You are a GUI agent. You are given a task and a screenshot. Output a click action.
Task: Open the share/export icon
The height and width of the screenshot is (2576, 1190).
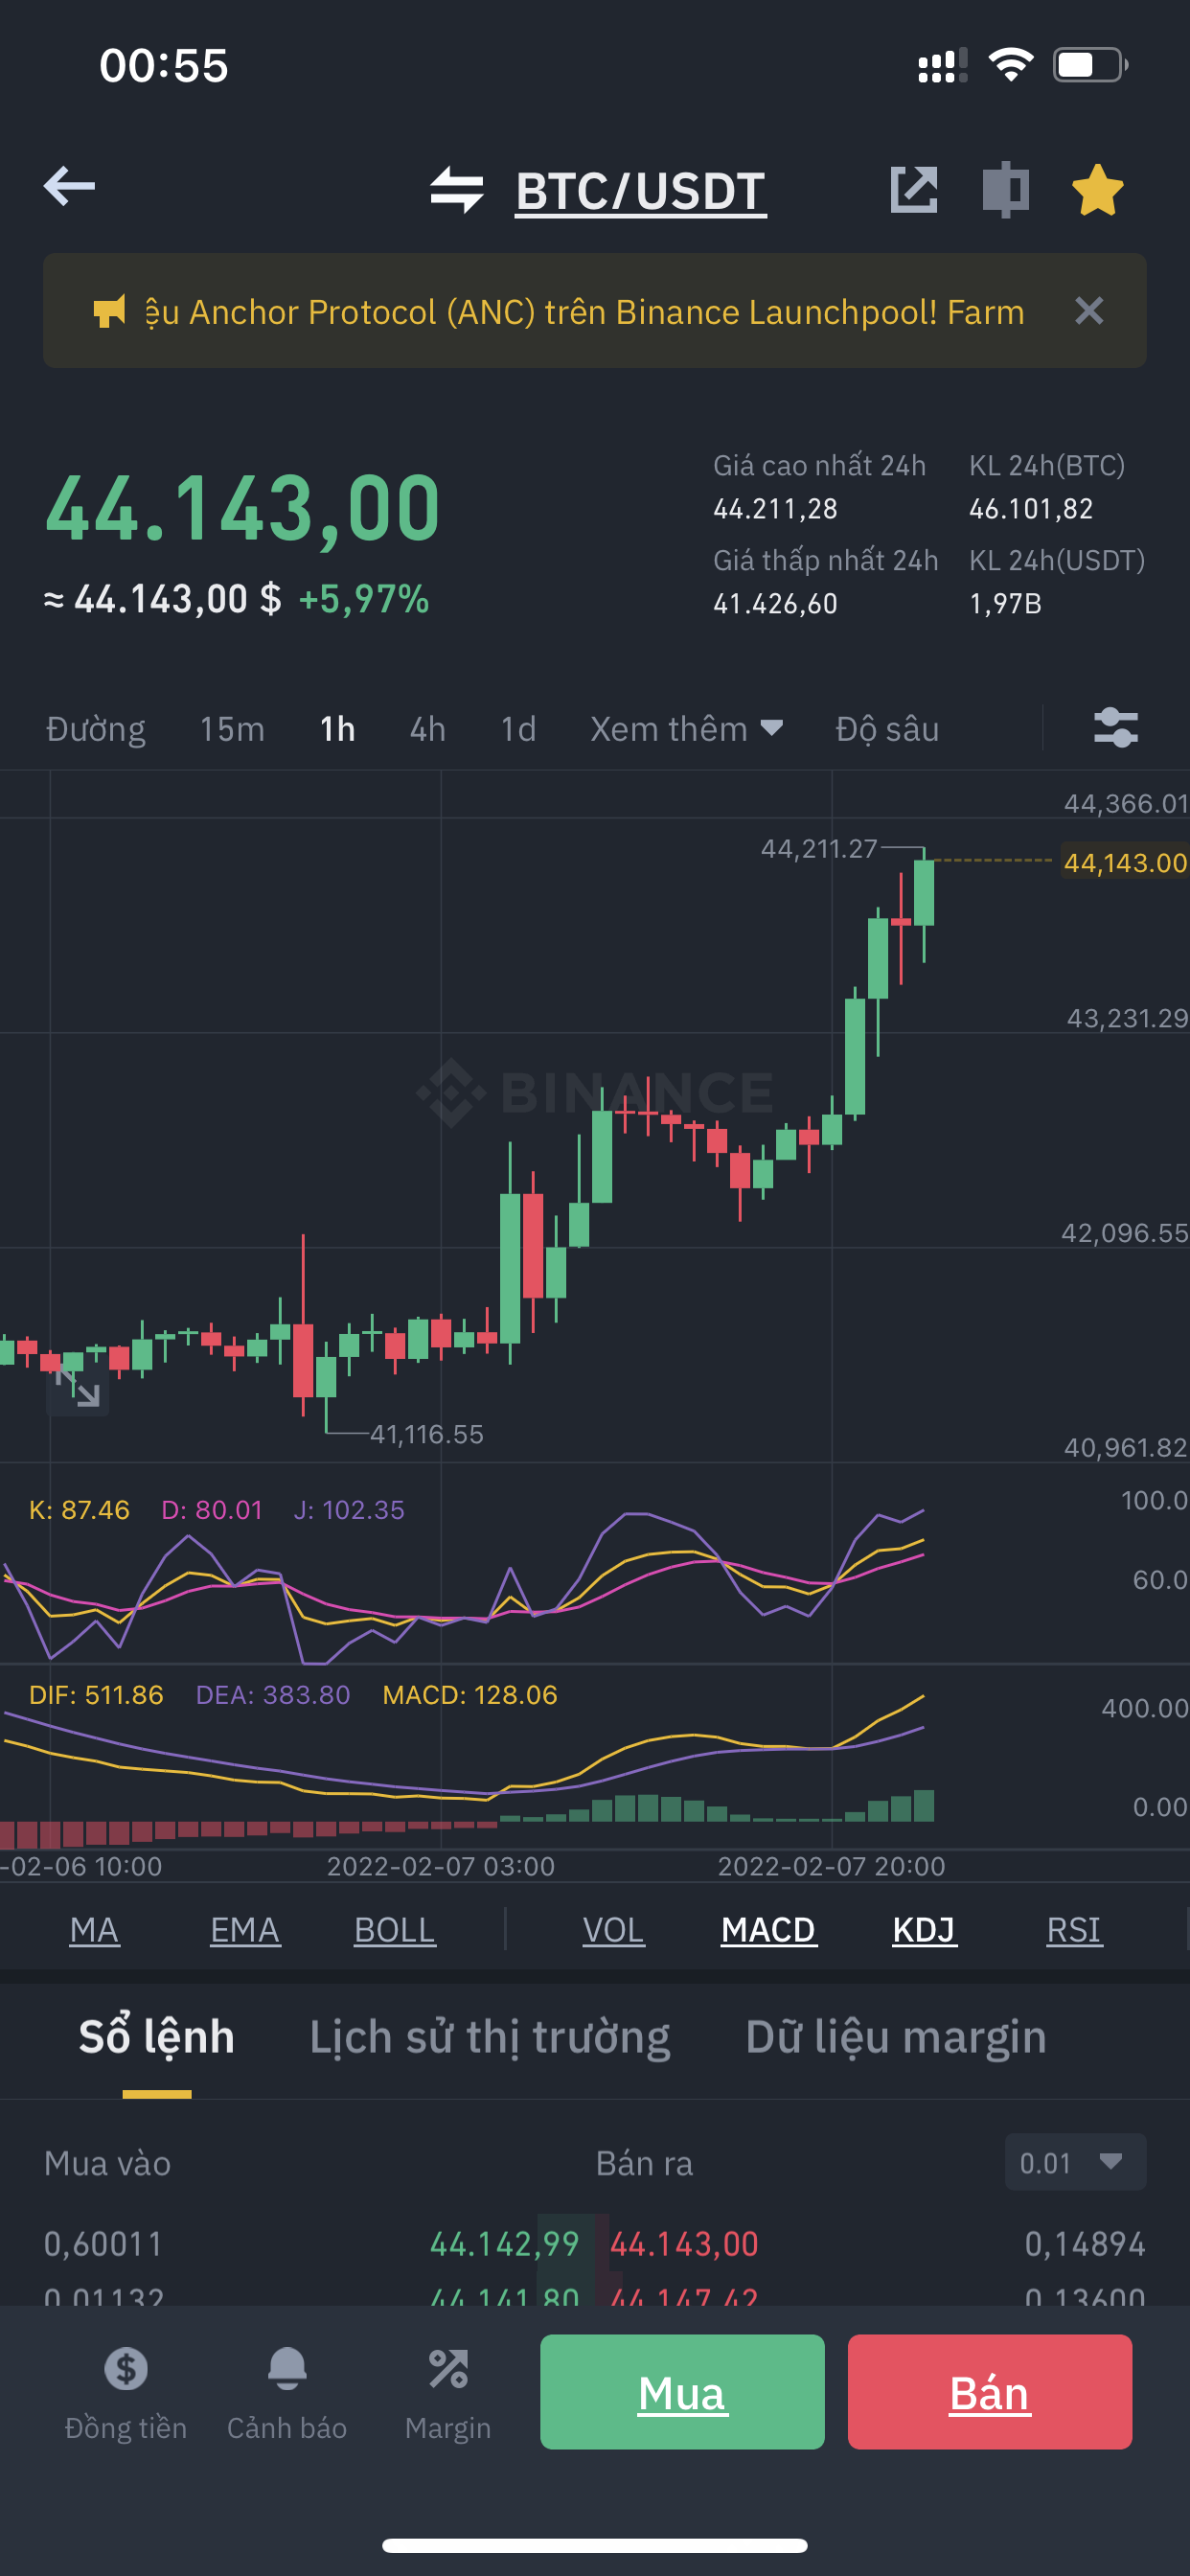pyautogui.click(x=913, y=189)
